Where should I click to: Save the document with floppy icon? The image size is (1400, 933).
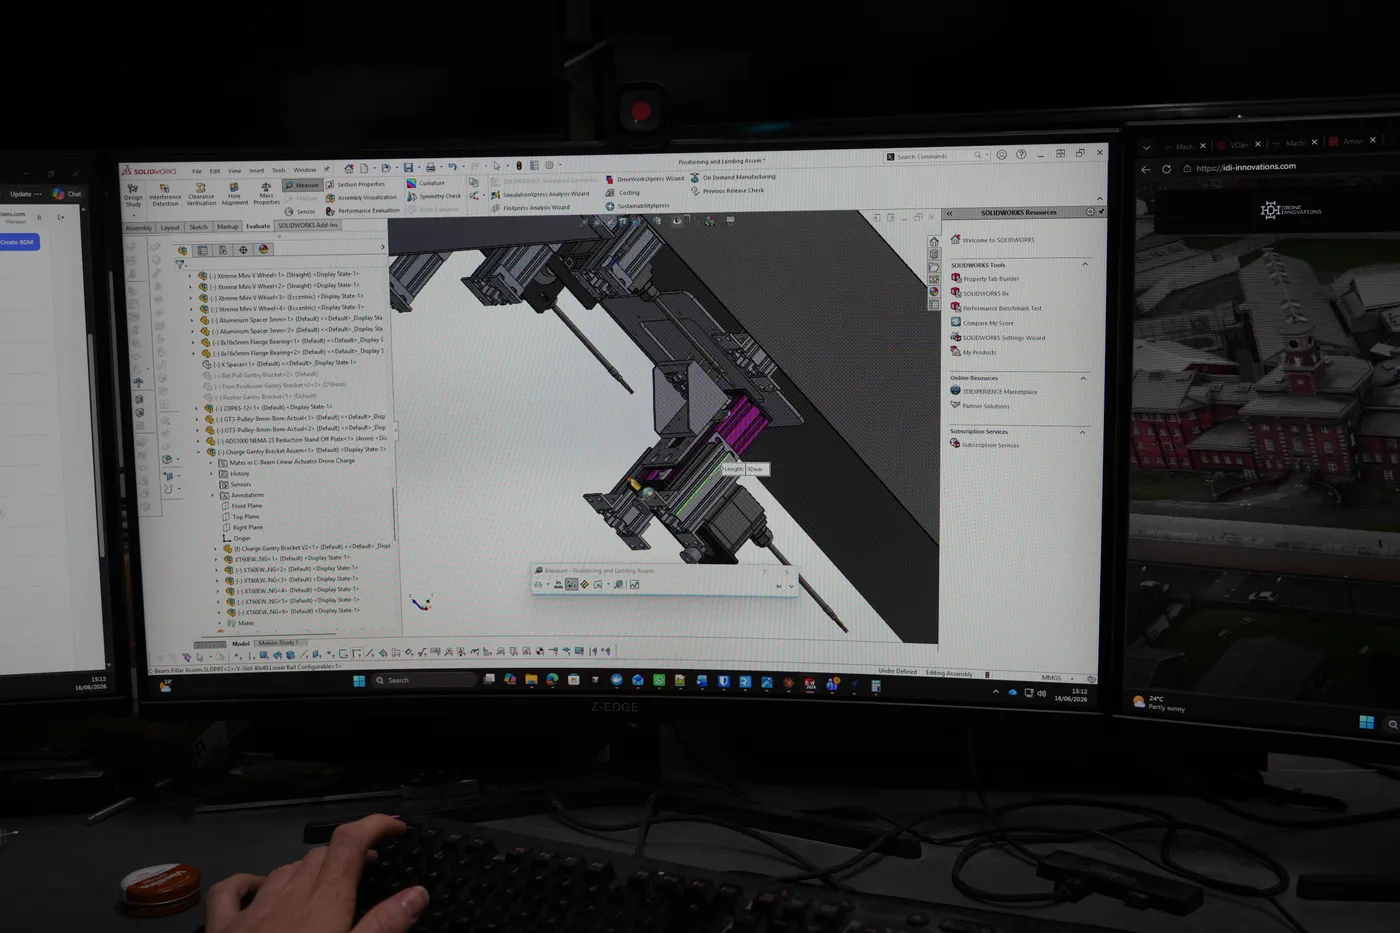tap(407, 167)
